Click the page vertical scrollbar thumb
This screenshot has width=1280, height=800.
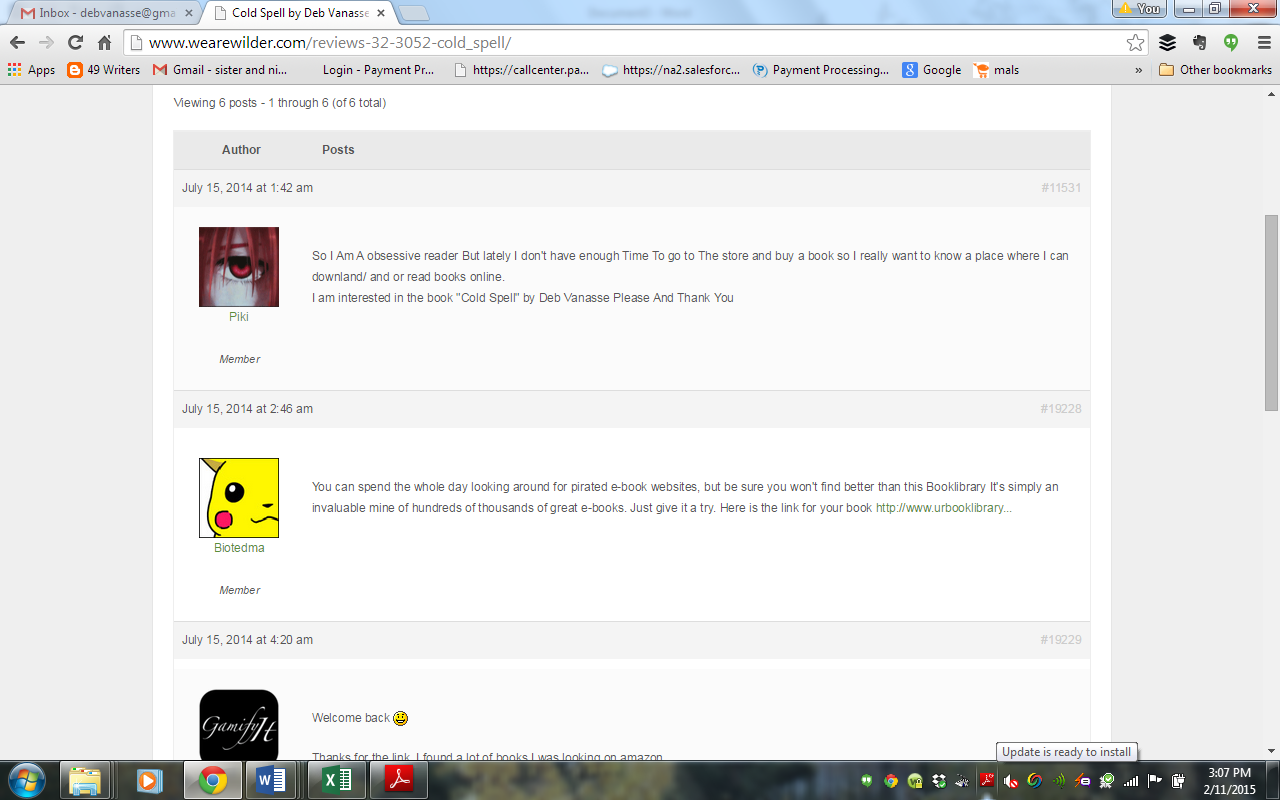pyautogui.click(x=1271, y=312)
